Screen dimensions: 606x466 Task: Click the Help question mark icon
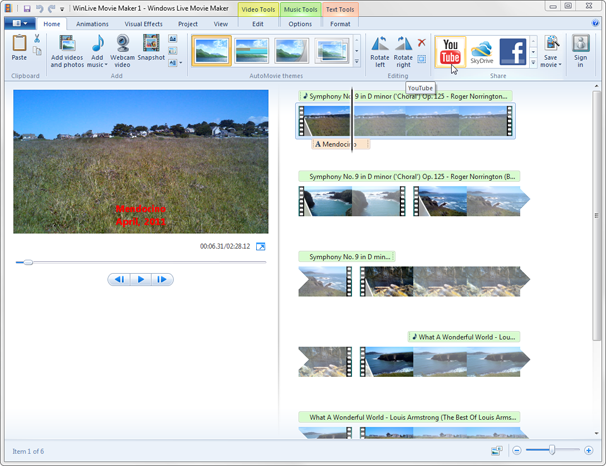pos(596,23)
